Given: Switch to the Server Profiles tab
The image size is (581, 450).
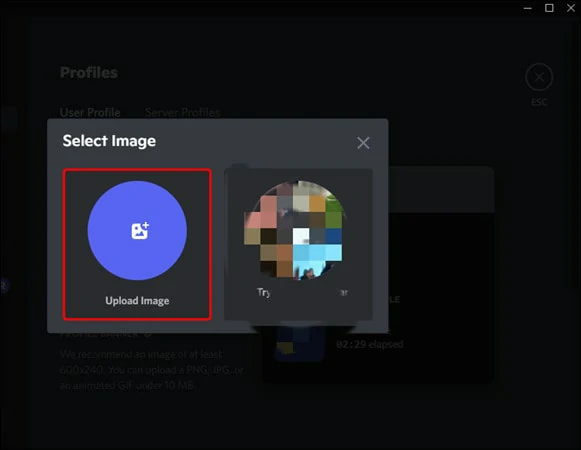Looking at the screenshot, I should (x=183, y=112).
